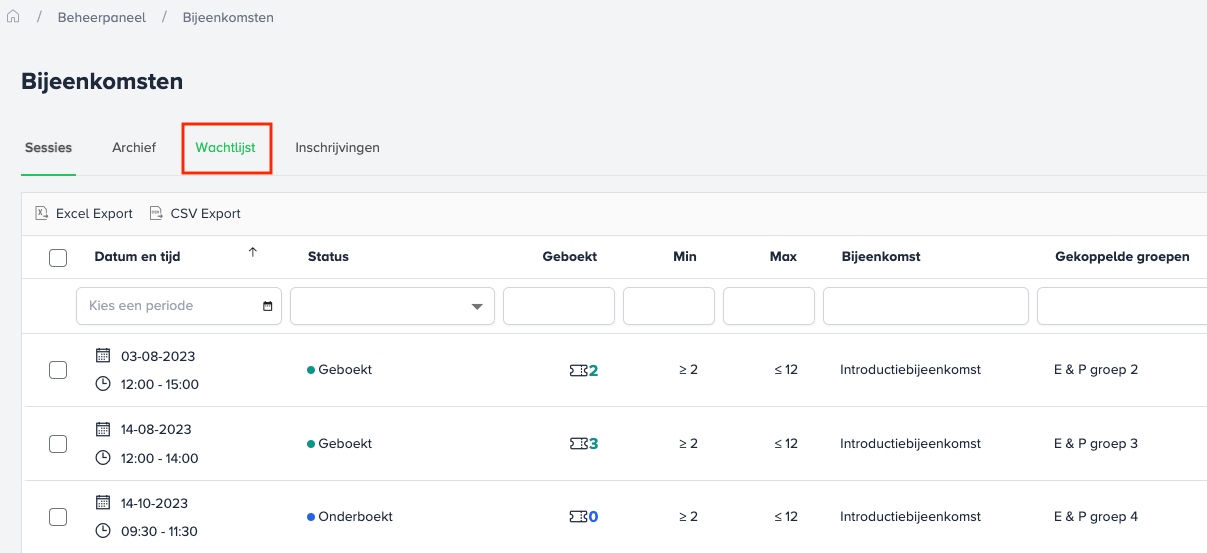
Task: Click the ascending sort arrow on Datum en tijd
Action: (x=252, y=253)
